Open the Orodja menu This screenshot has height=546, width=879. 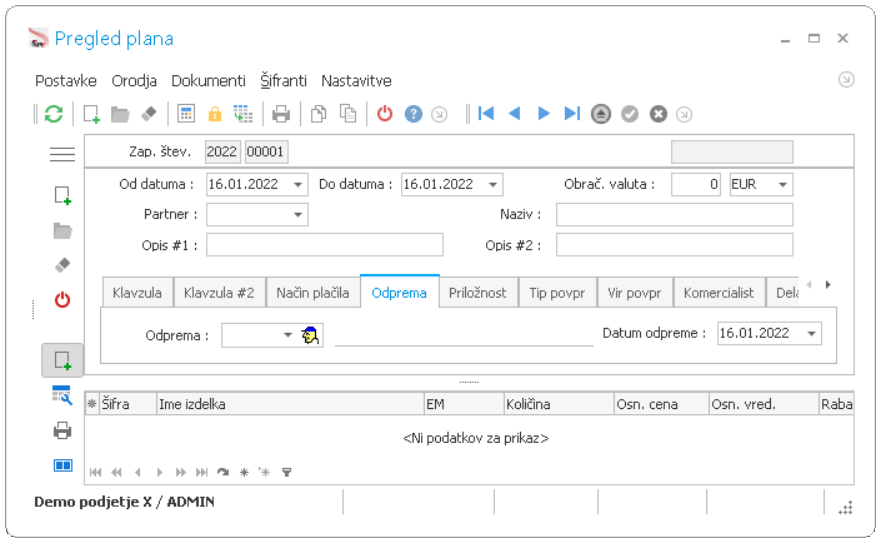(134, 81)
